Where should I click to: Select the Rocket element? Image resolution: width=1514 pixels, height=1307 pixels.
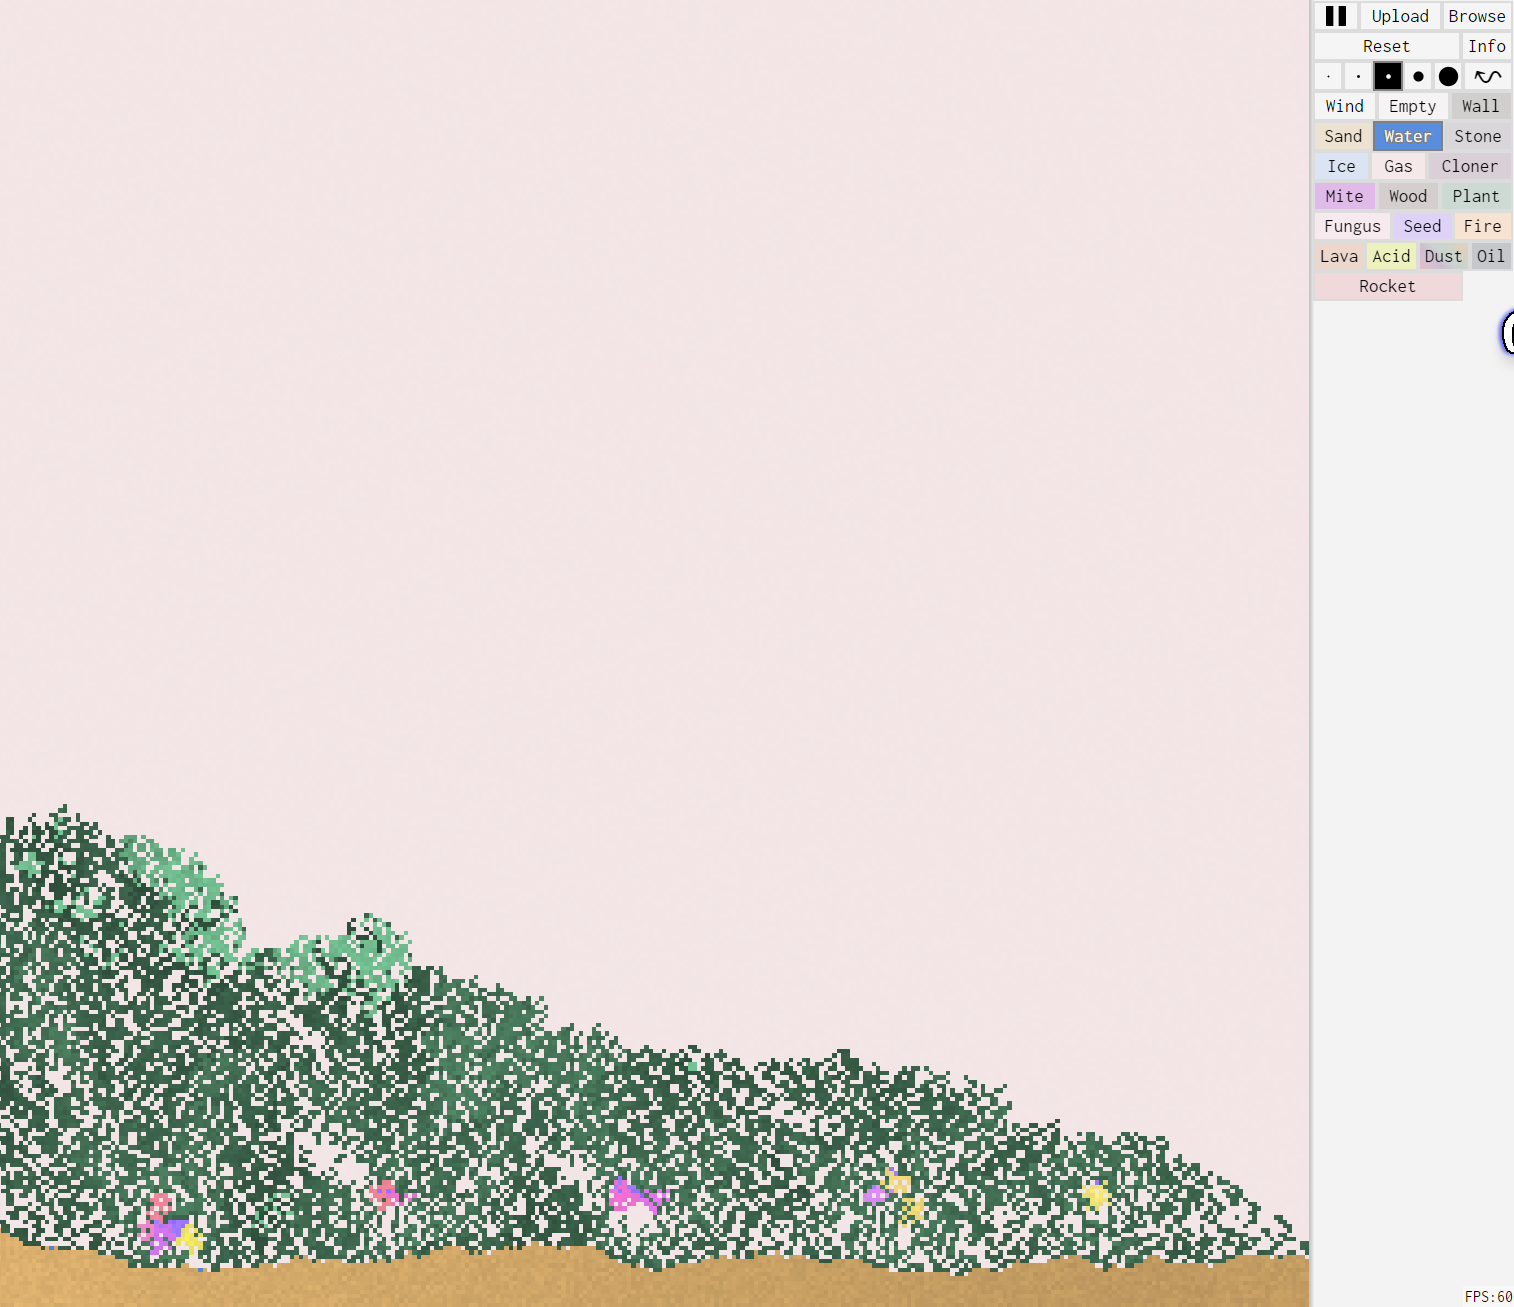point(1387,286)
